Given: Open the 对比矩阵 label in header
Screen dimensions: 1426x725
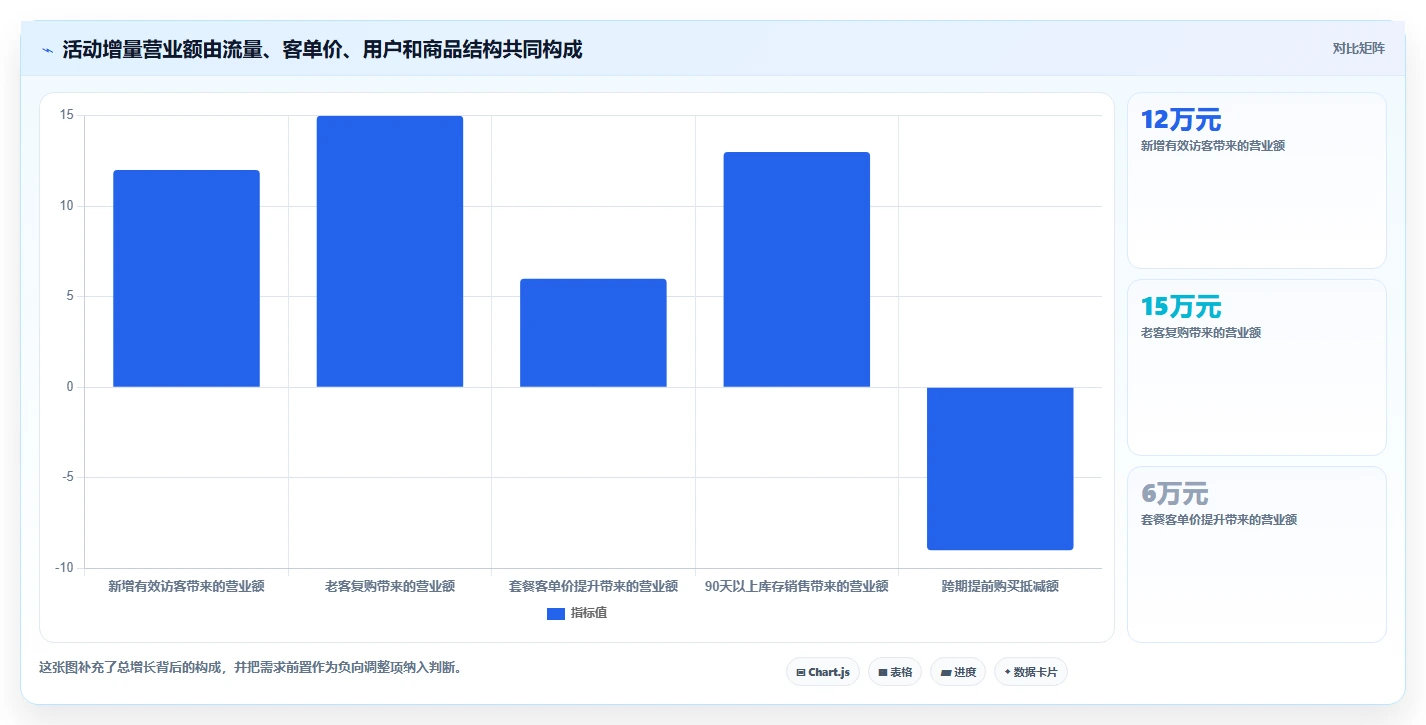Looking at the screenshot, I should pyautogui.click(x=1358, y=48).
